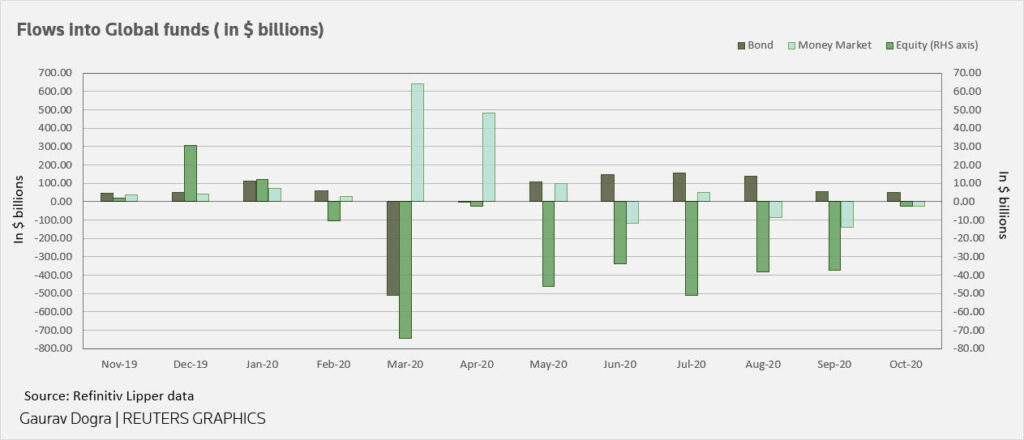This screenshot has width=1024, height=440.
Task: Open the 'Source: Refinitiv Lipper data' text
Action: click(103, 395)
